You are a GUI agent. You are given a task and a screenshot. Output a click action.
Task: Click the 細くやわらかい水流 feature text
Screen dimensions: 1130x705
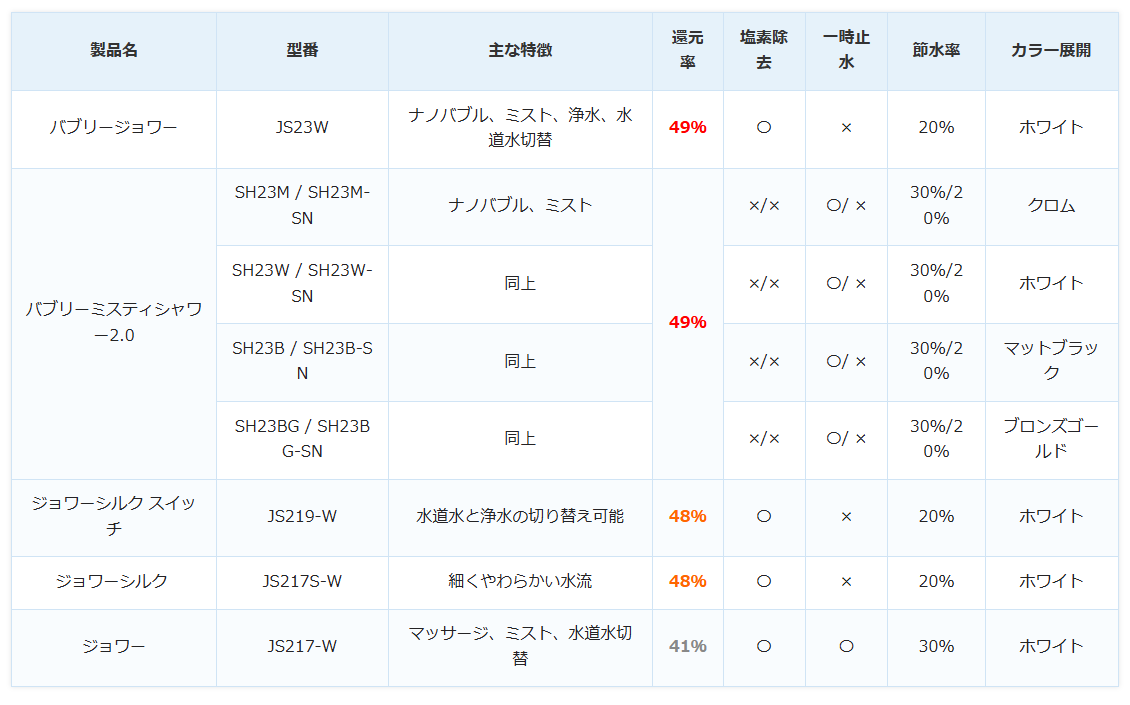point(520,582)
